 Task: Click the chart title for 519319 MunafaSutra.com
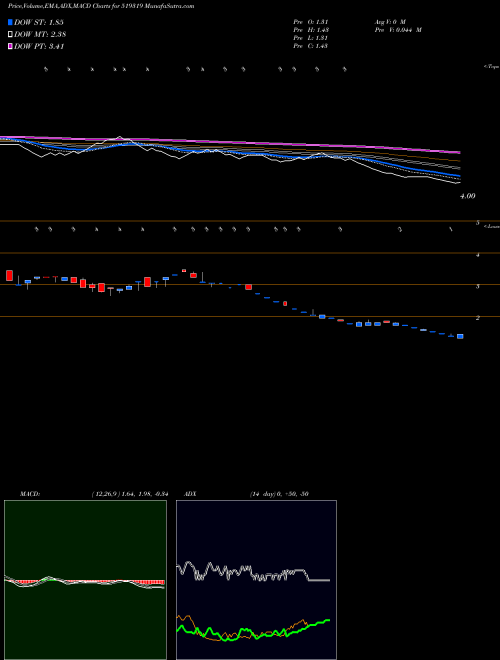tap(101, 7)
